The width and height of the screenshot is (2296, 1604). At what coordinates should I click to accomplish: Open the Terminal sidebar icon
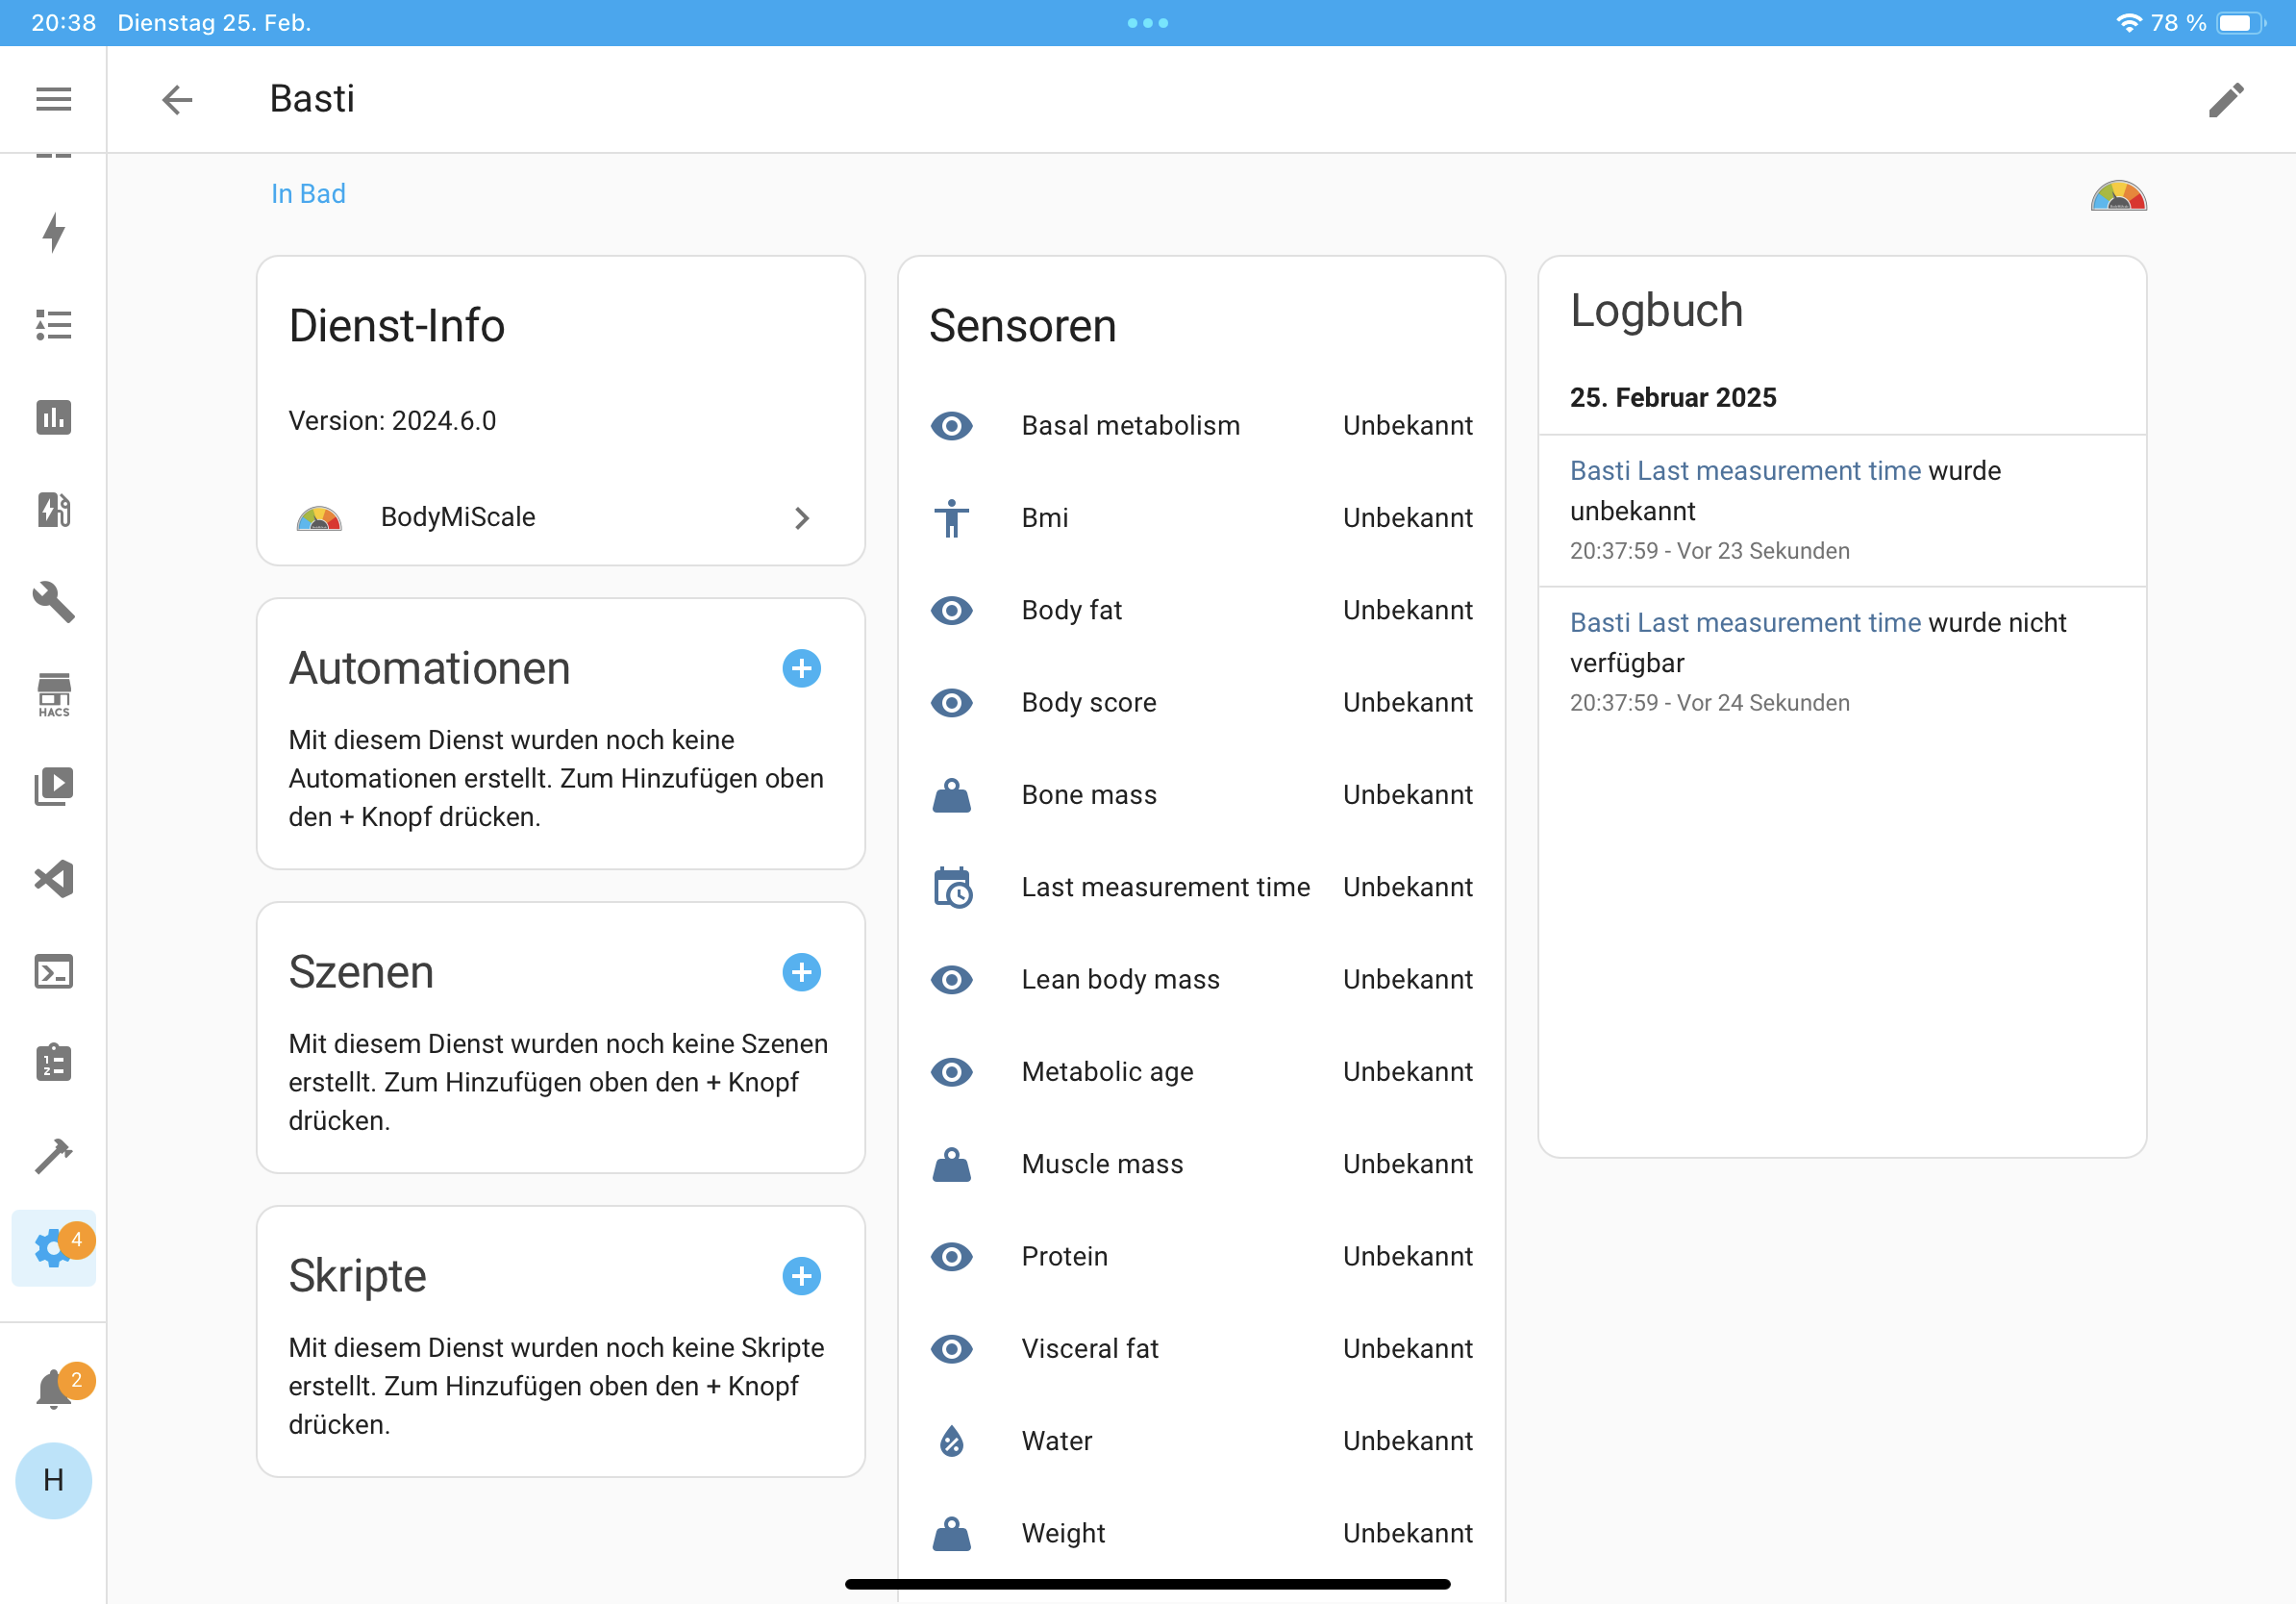[53, 971]
